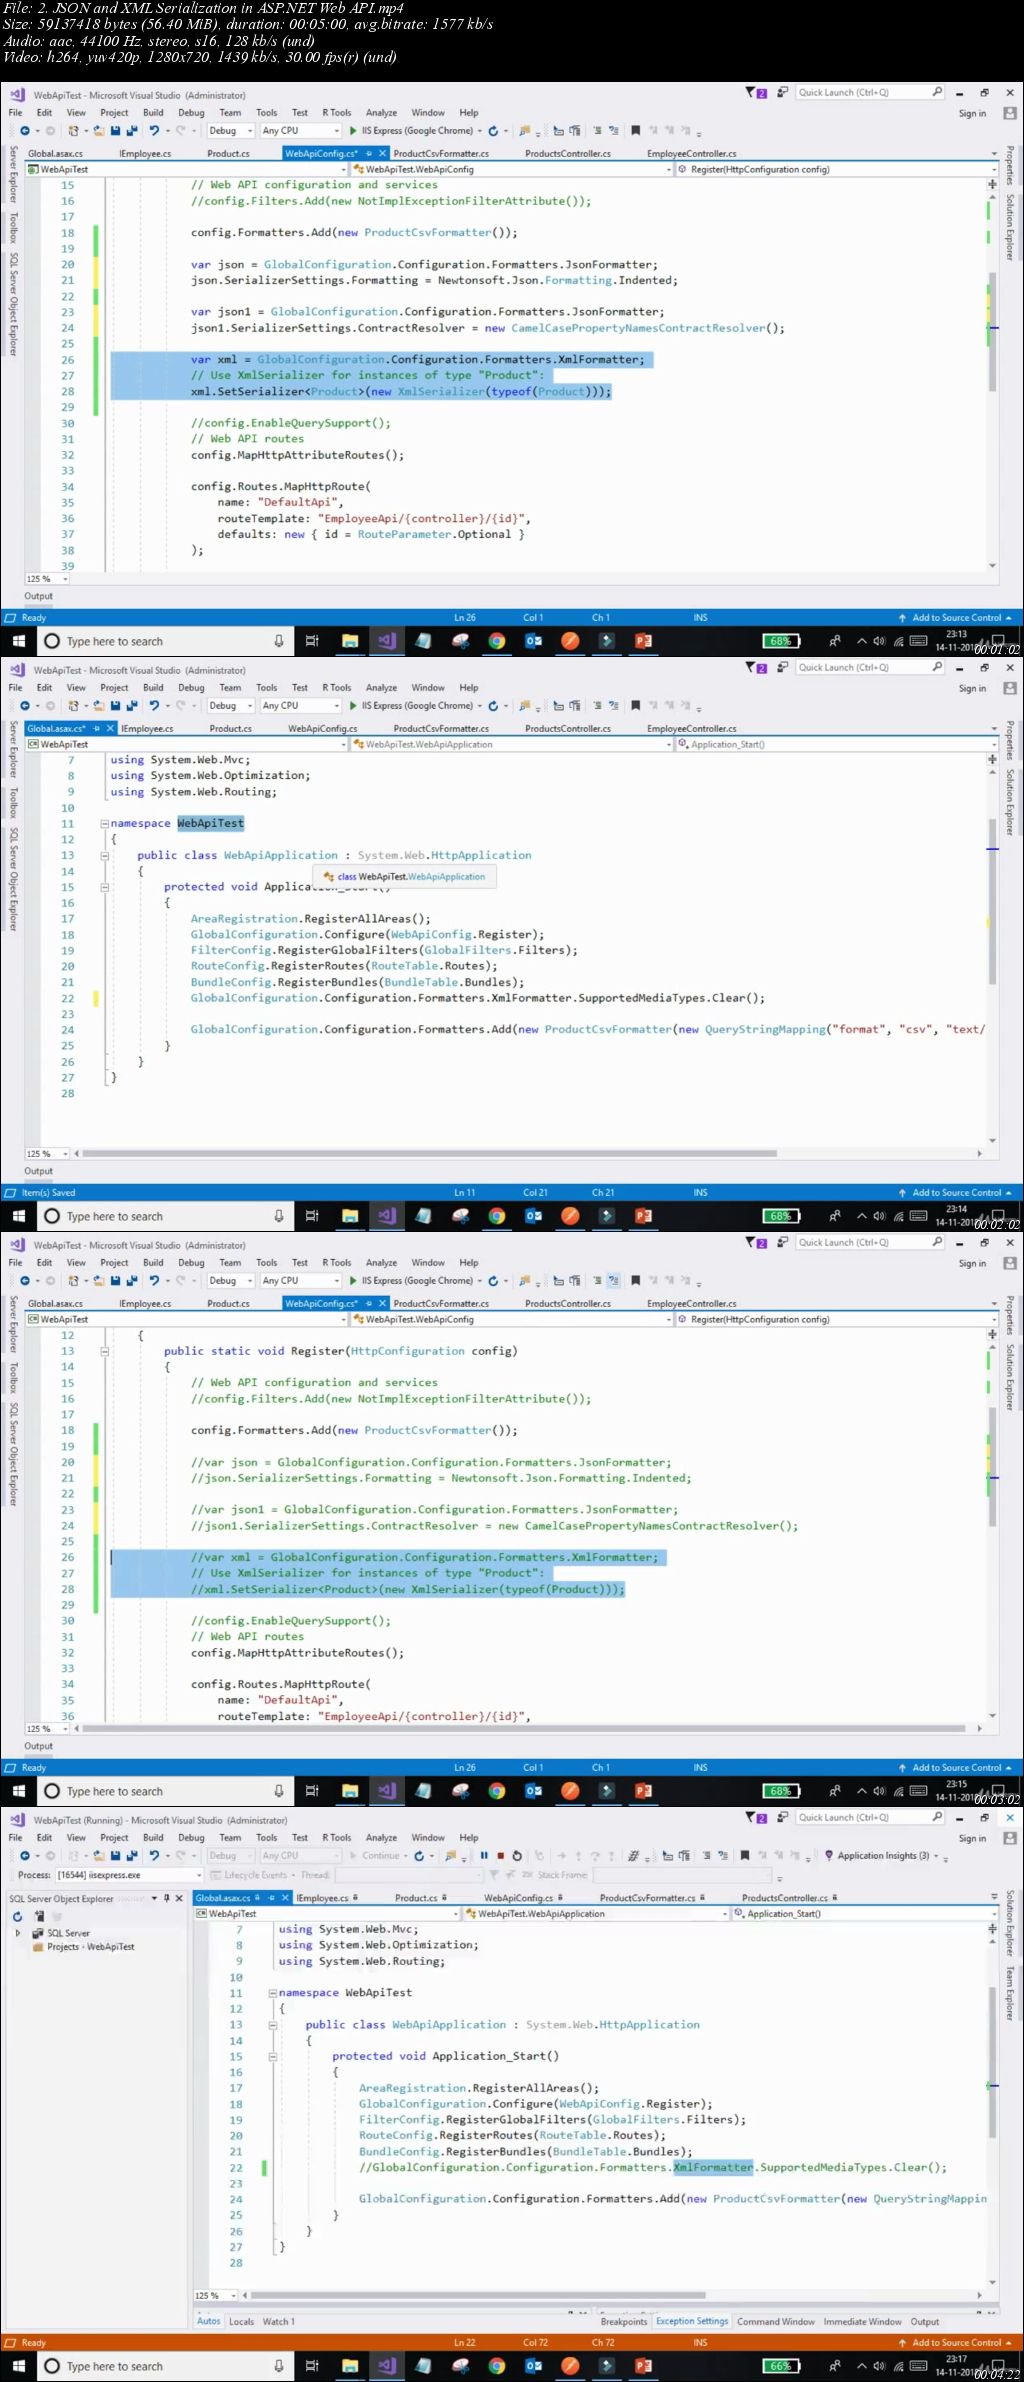1024x2382 pixels.
Task: Open Debug configuration dropdown in 00:01:02 frame
Action: click(x=230, y=131)
